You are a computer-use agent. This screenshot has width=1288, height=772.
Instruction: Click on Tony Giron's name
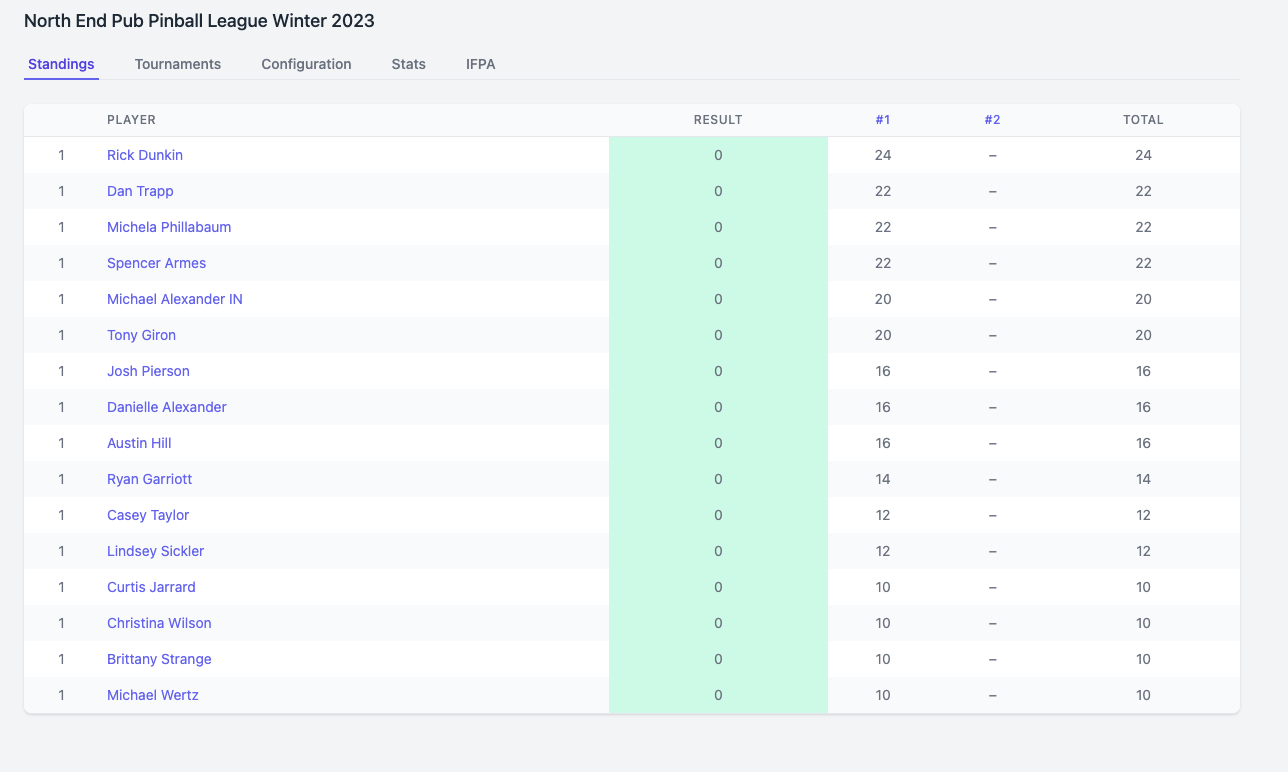[x=141, y=335]
